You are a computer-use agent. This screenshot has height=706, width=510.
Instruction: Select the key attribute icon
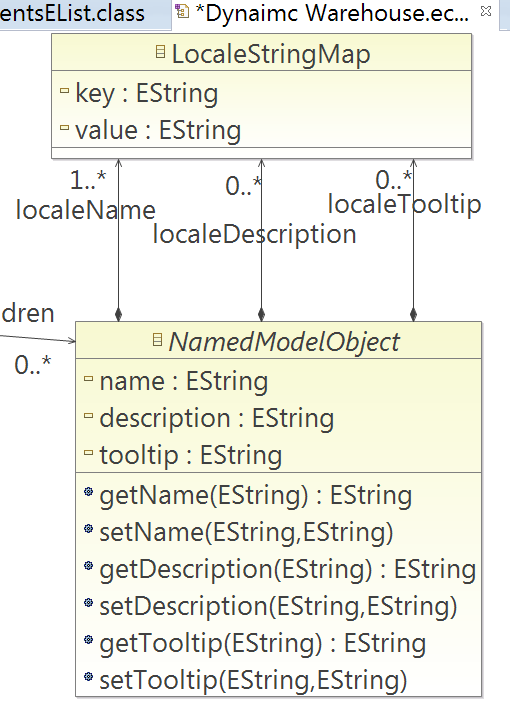[x=64, y=91]
